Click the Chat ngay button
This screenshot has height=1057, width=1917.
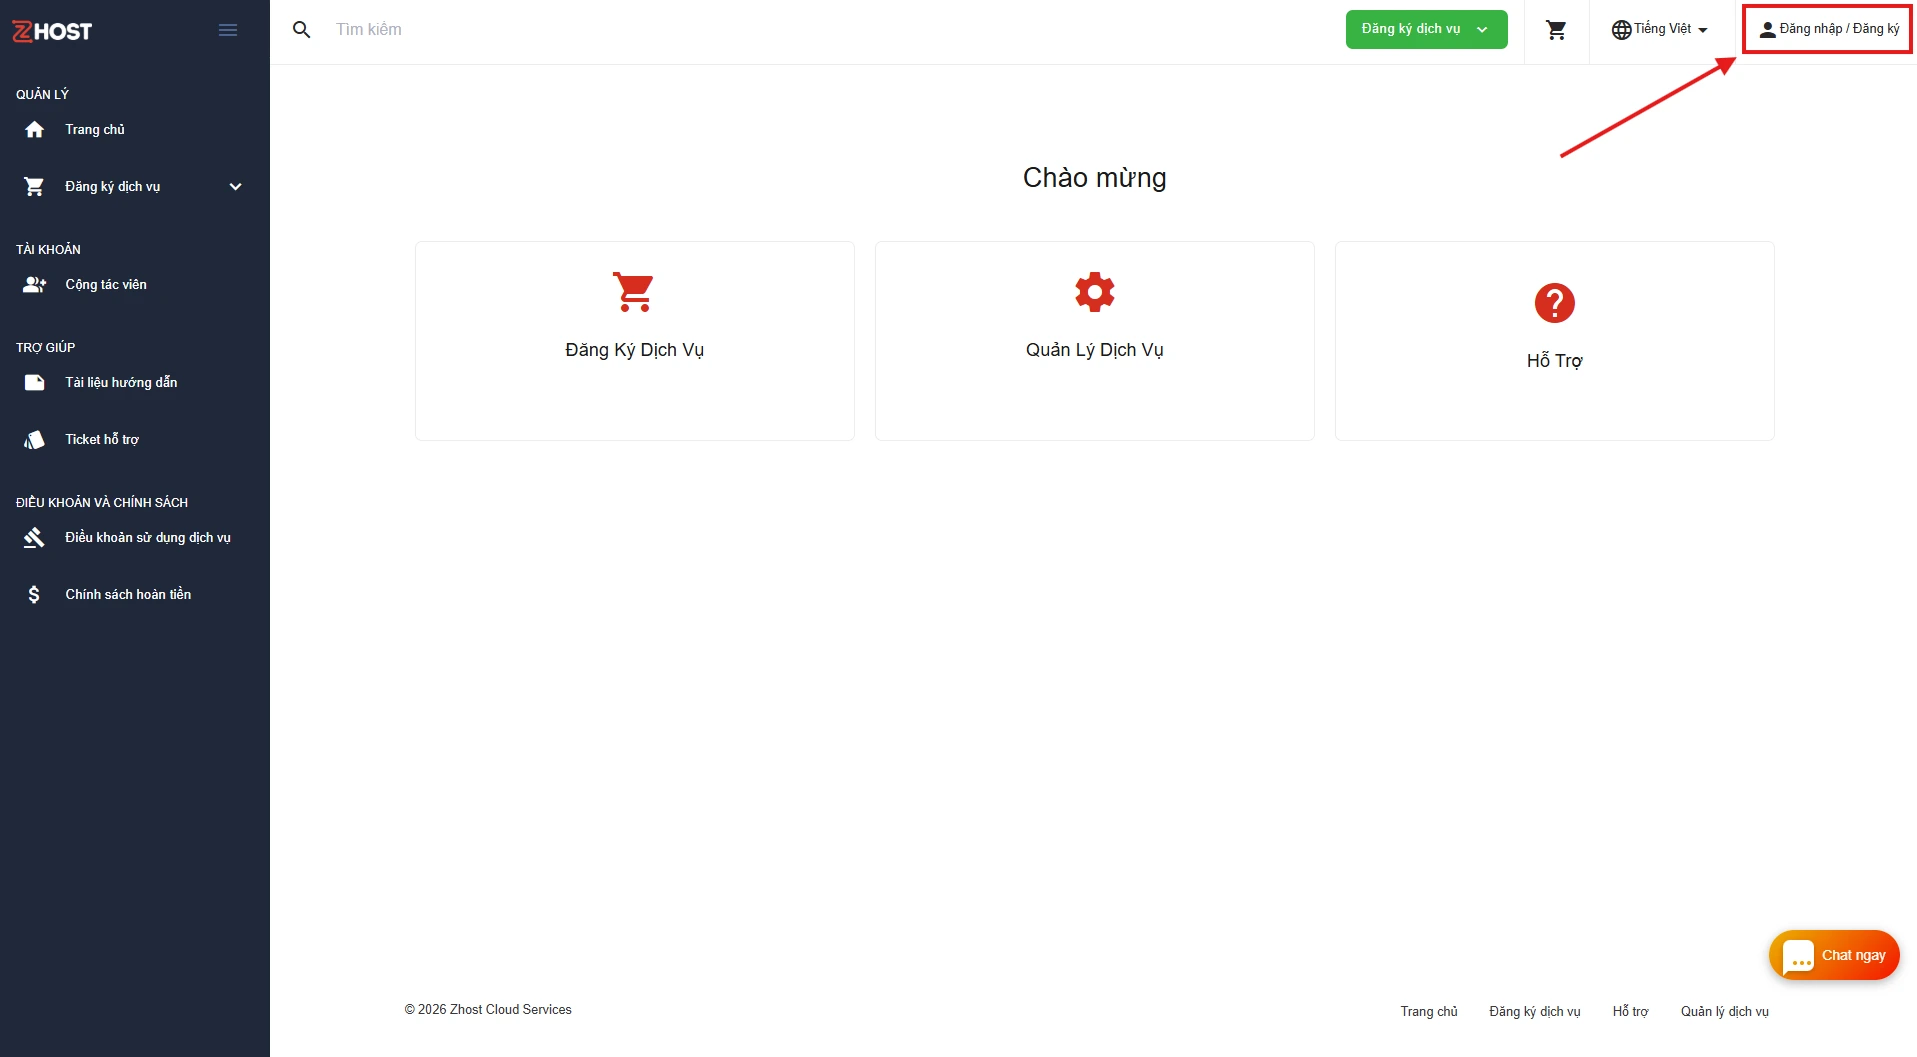[1834, 955]
